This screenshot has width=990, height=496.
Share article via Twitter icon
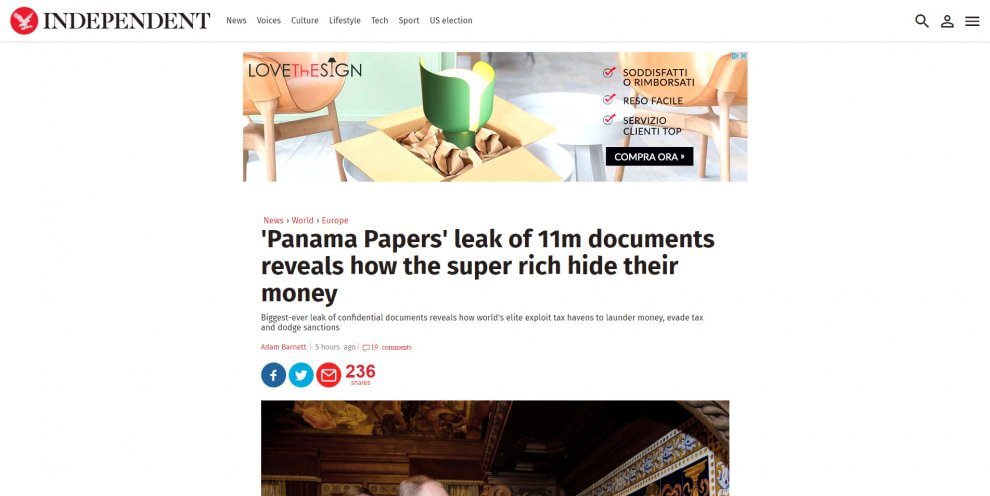tap(301, 375)
